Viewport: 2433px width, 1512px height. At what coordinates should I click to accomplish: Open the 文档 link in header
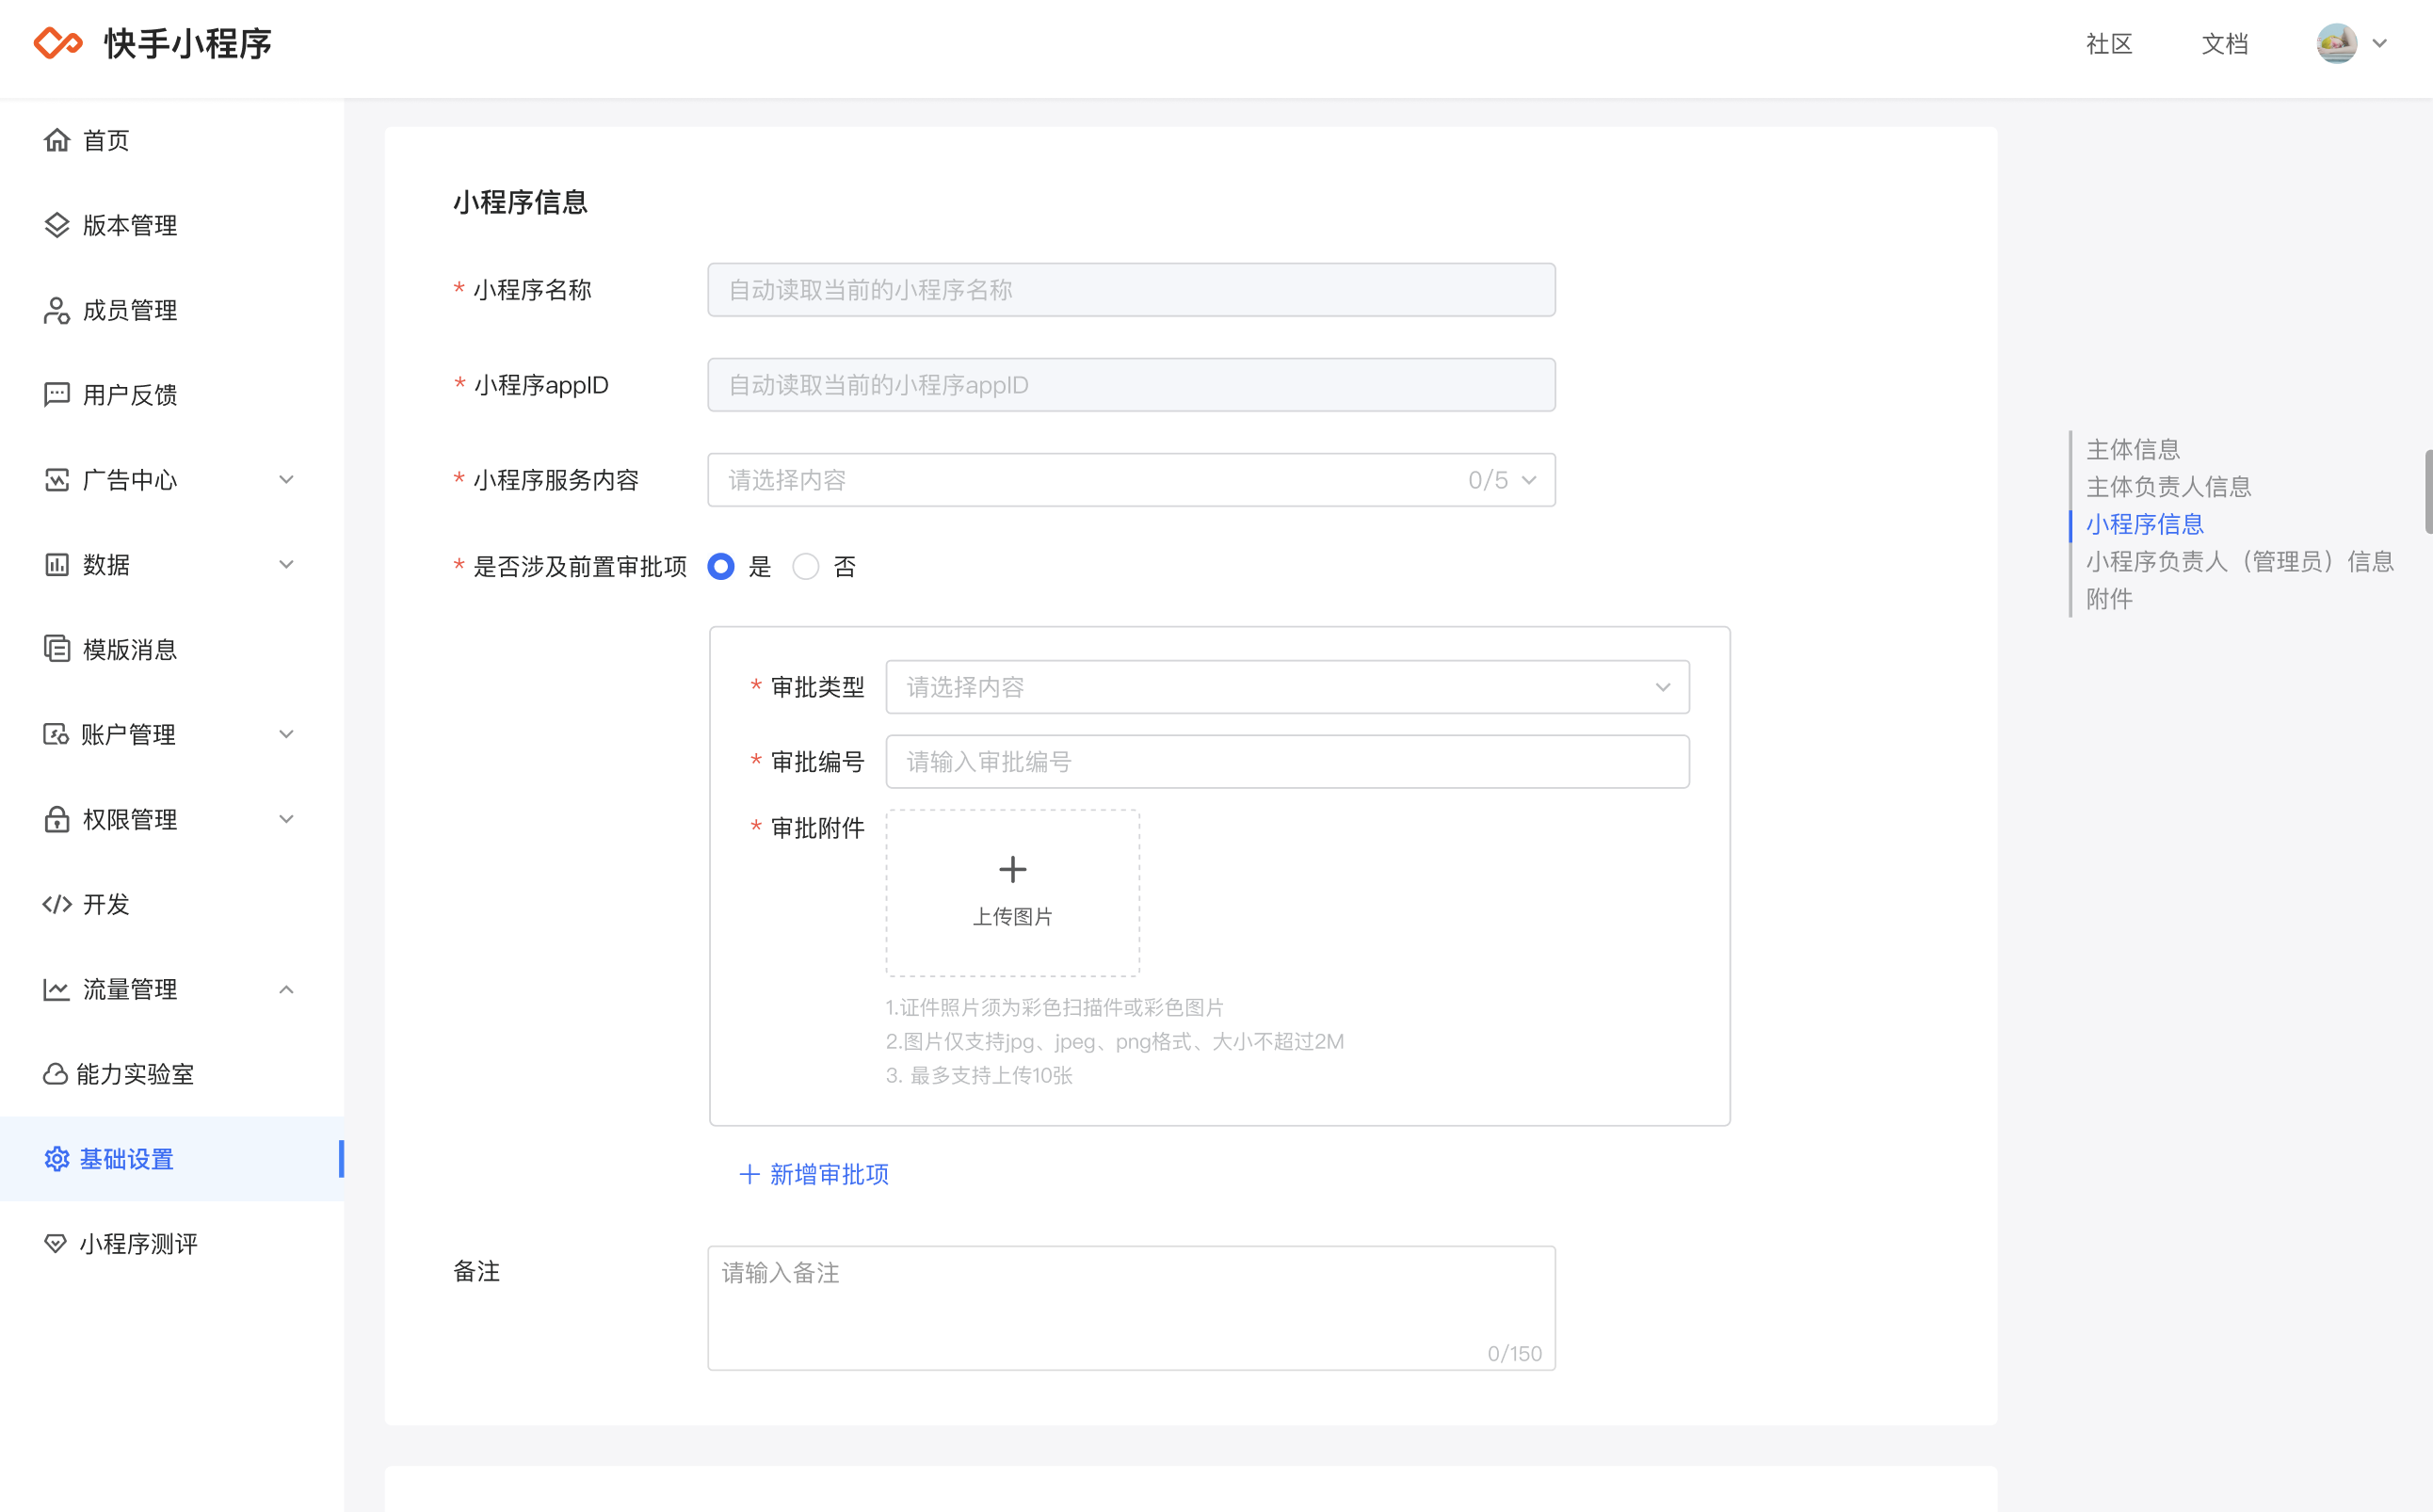pos(2225,44)
